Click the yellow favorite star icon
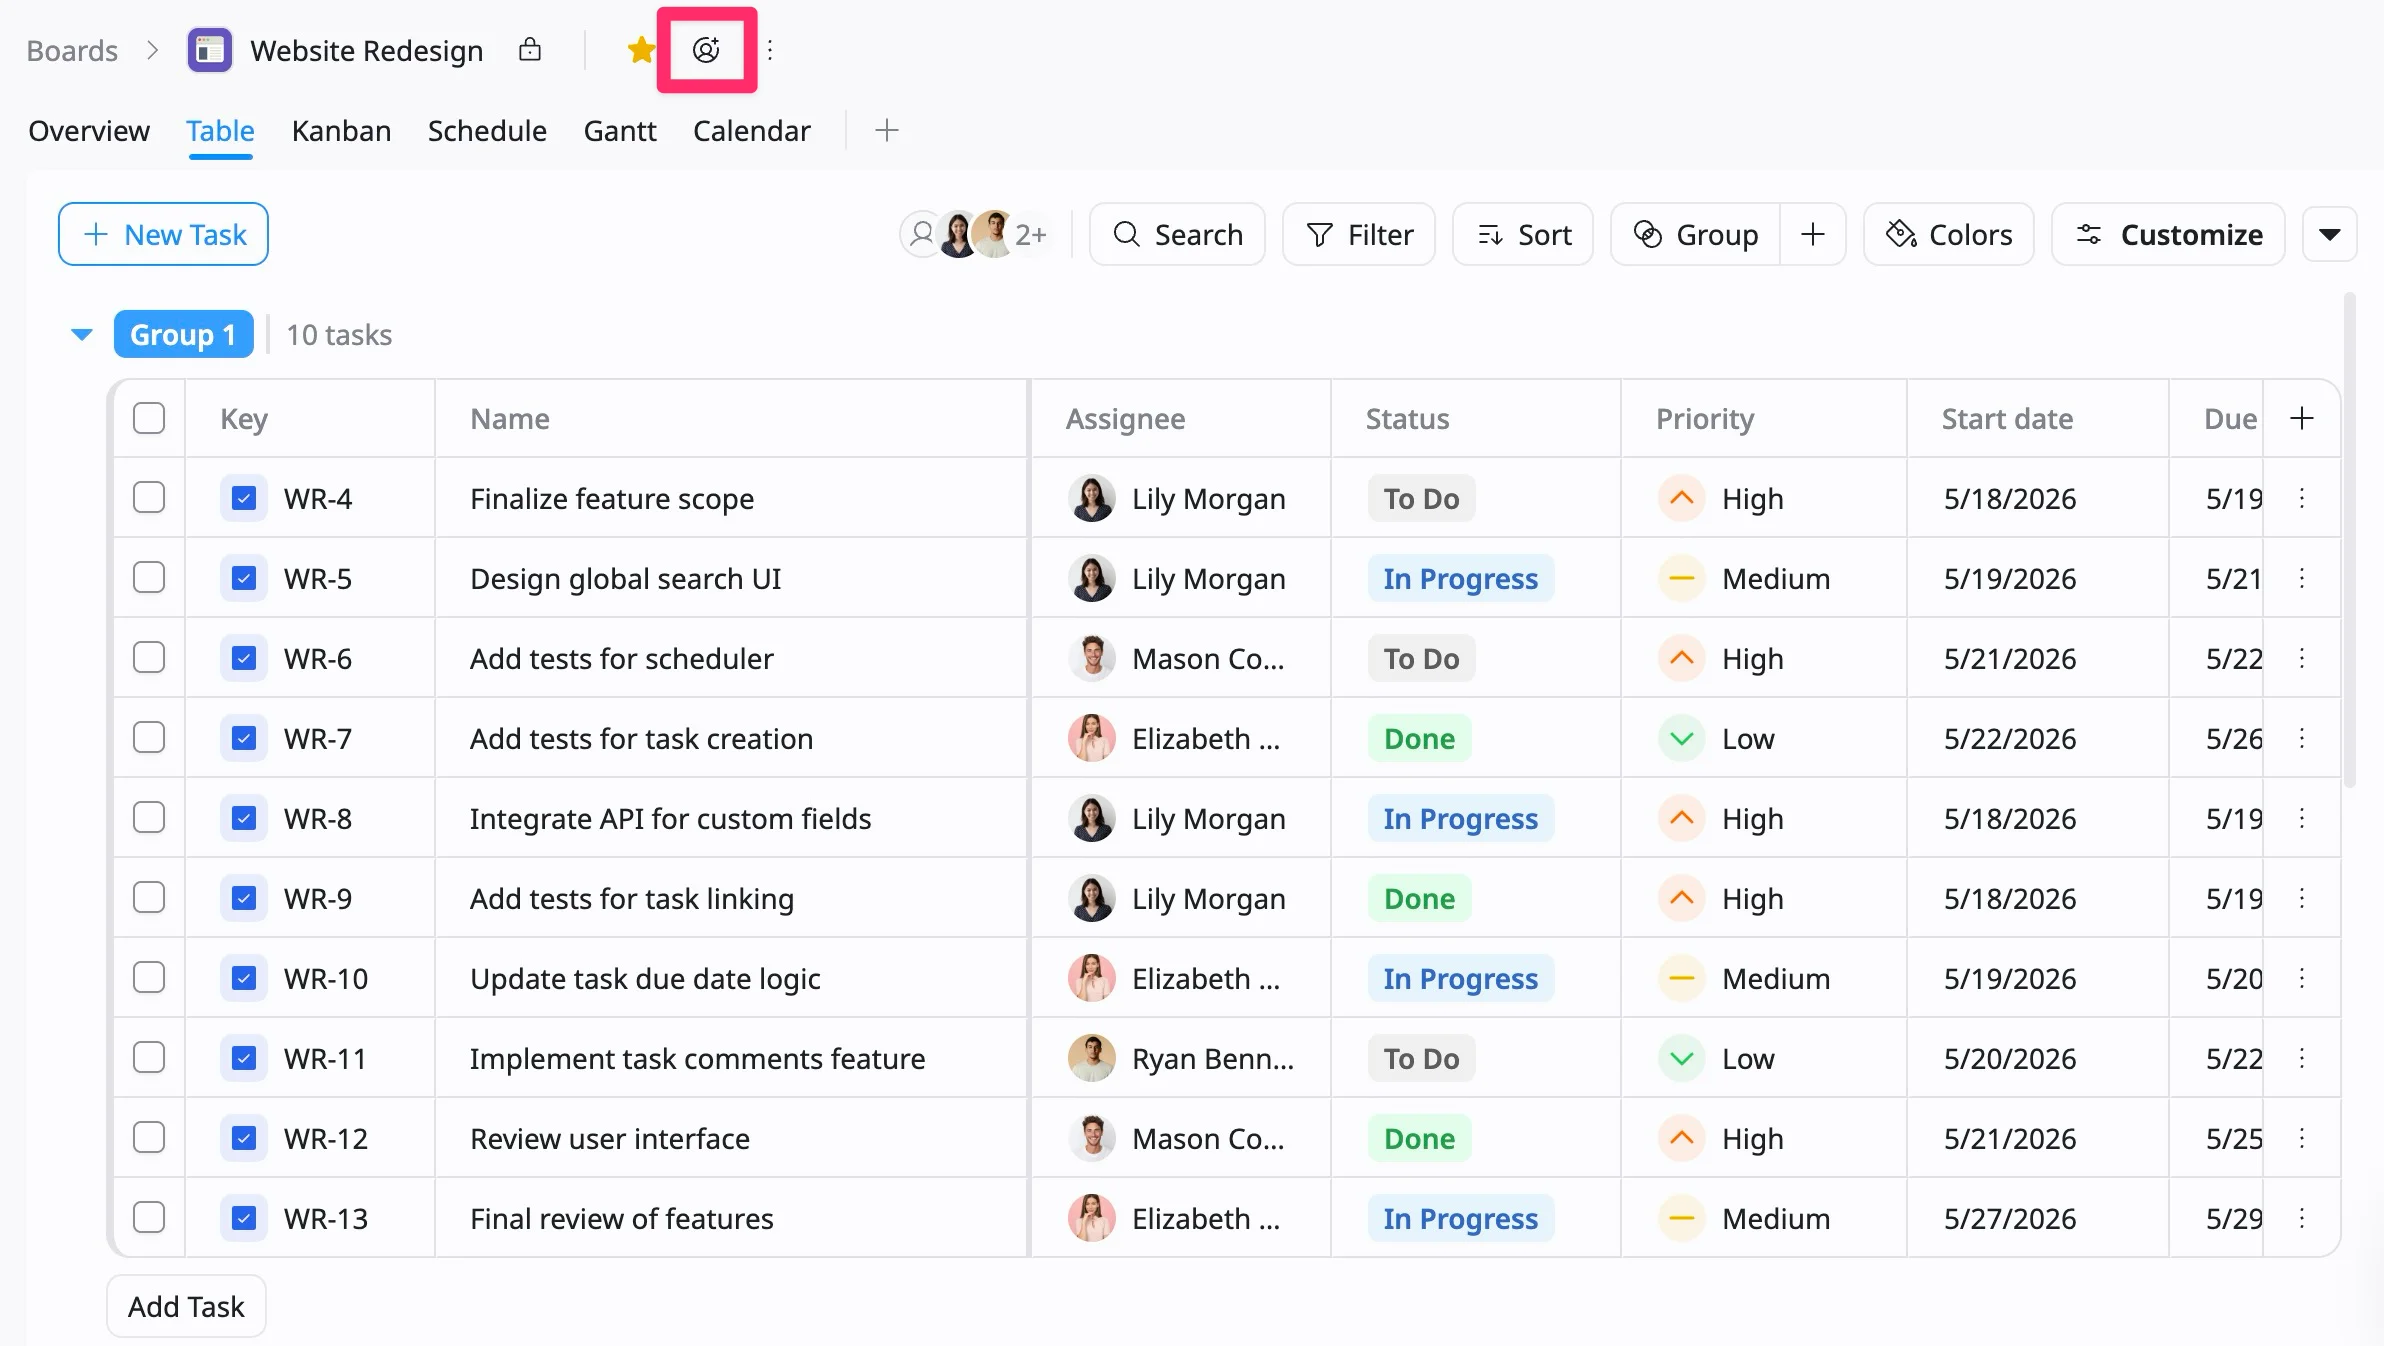This screenshot has width=2384, height=1346. 641,50
